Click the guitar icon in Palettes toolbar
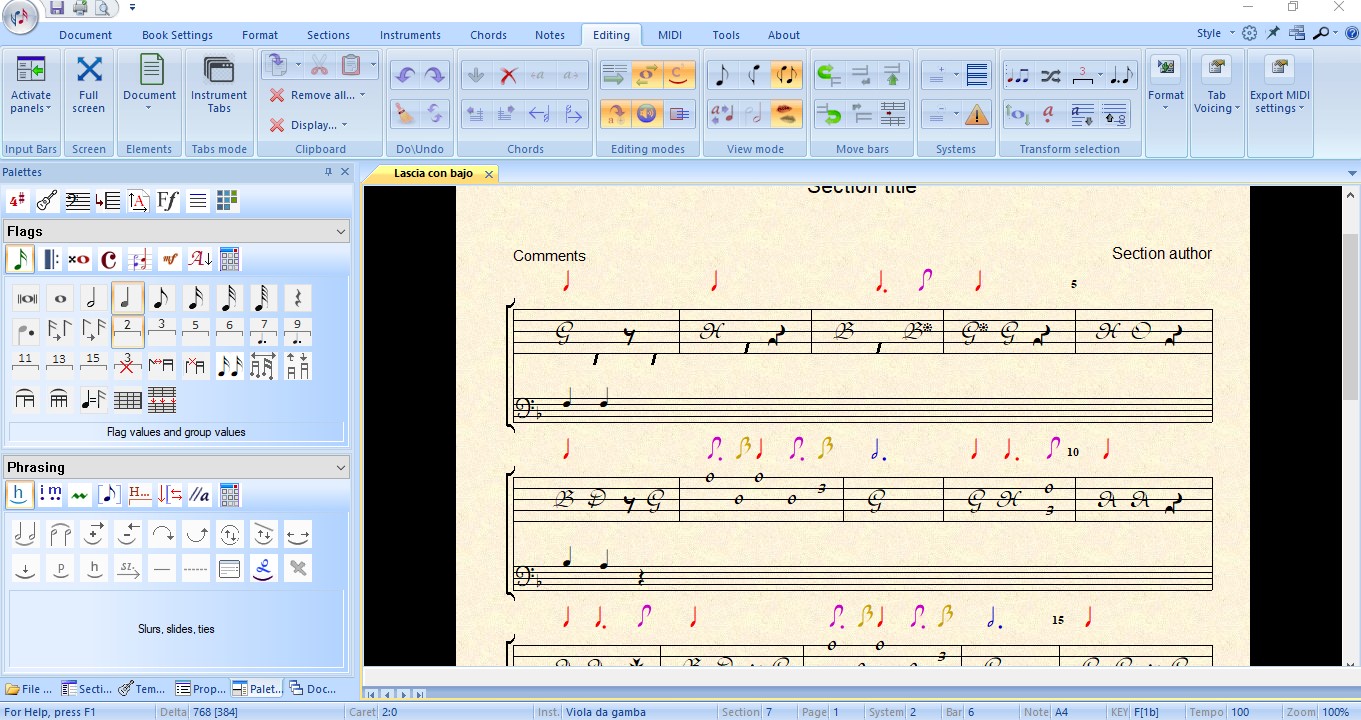Screen dimensions: 1361x720 [47, 201]
